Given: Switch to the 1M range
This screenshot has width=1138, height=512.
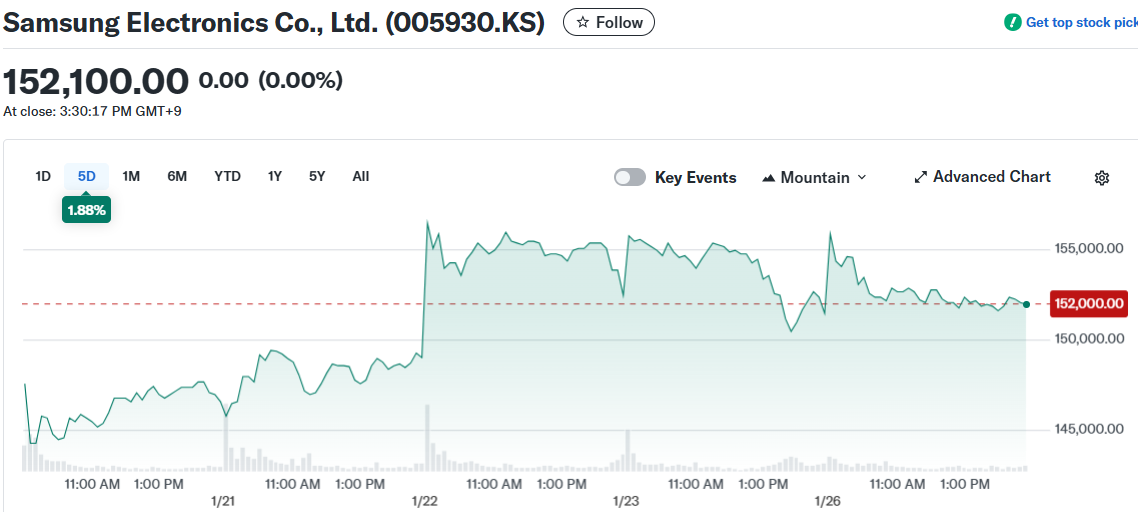Looking at the screenshot, I should pyautogui.click(x=131, y=176).
